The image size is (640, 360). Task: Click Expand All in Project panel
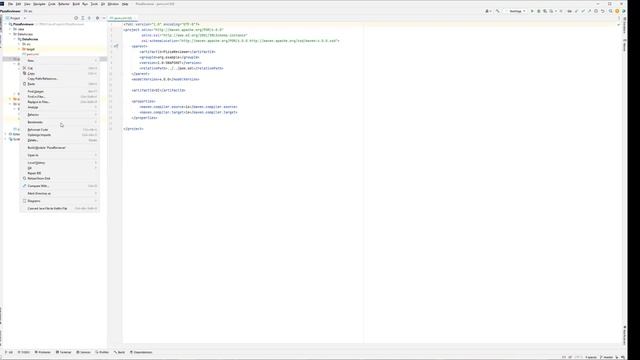(x=82, y=18)
